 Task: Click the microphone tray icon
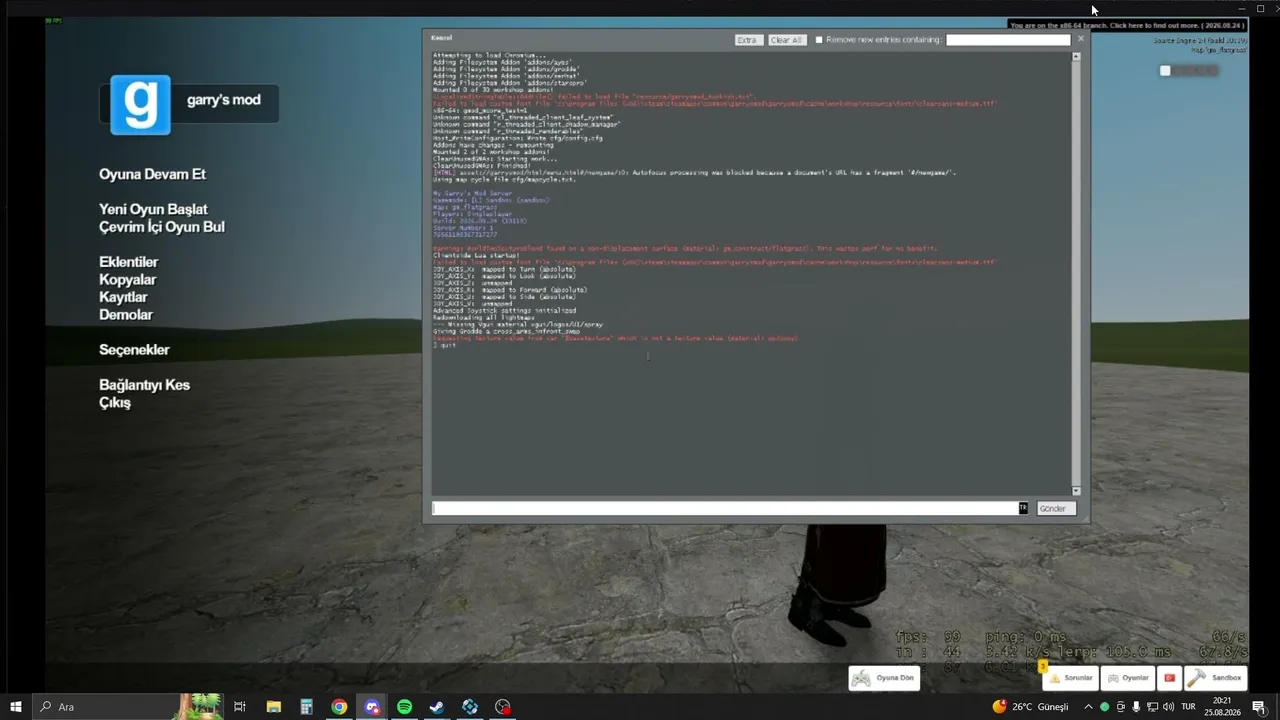pyautogui.click(x=1136, y=707)
